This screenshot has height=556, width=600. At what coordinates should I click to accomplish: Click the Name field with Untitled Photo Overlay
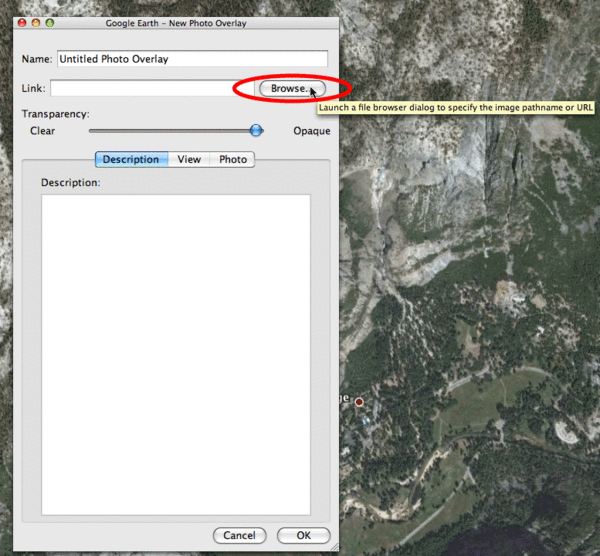pos(192,59)
